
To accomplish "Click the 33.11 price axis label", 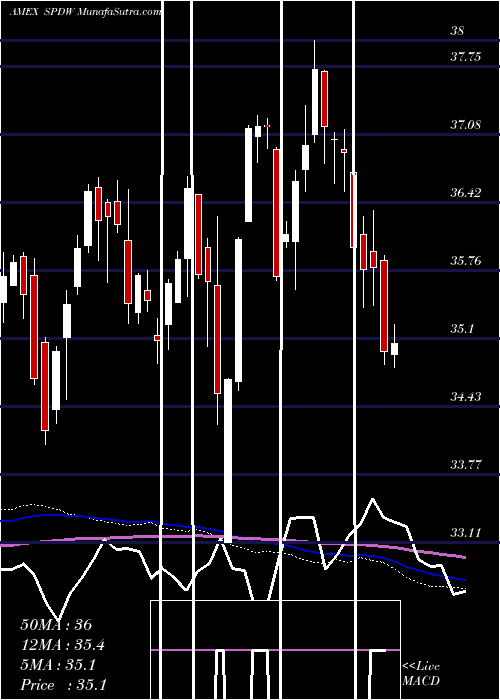I will pos(466,533).
